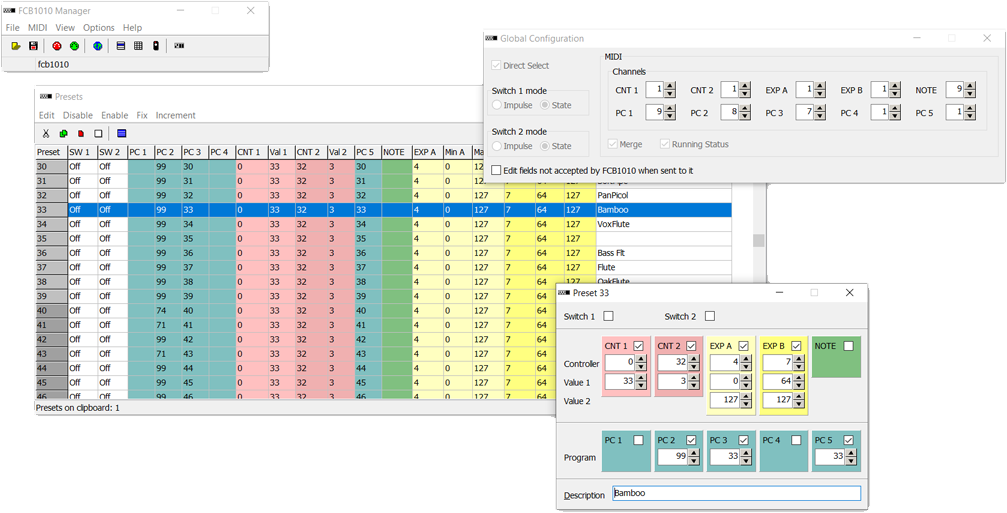Click the red paste icon in Presets toolbar
The image size is (1007, 513).
click(x=81, y=134)
